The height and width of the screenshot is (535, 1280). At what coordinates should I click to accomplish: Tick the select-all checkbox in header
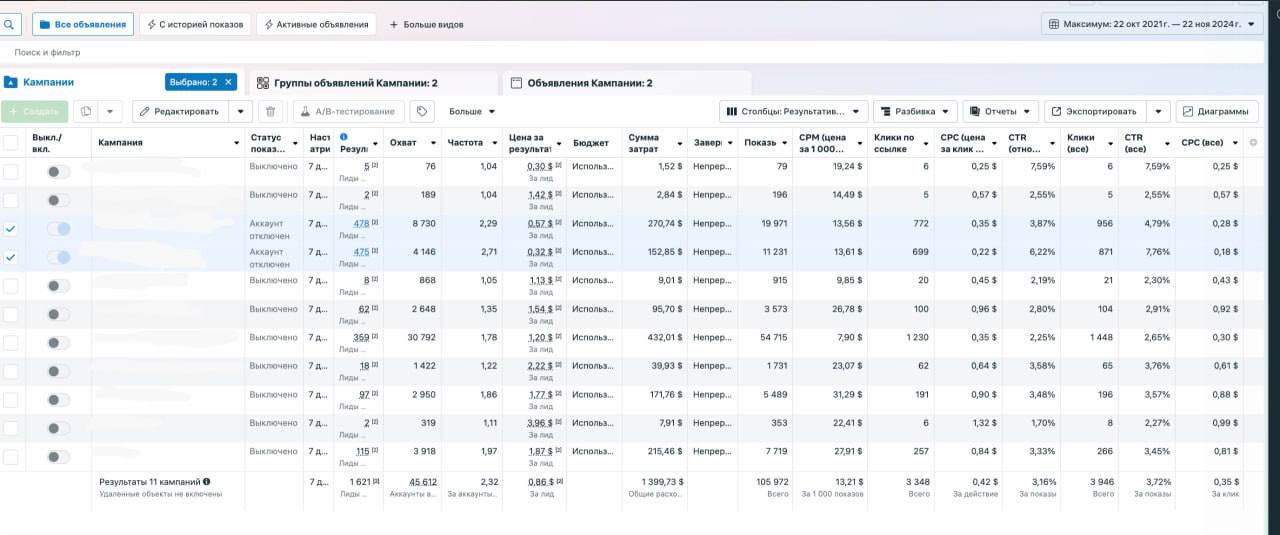(x=10, y=143)
